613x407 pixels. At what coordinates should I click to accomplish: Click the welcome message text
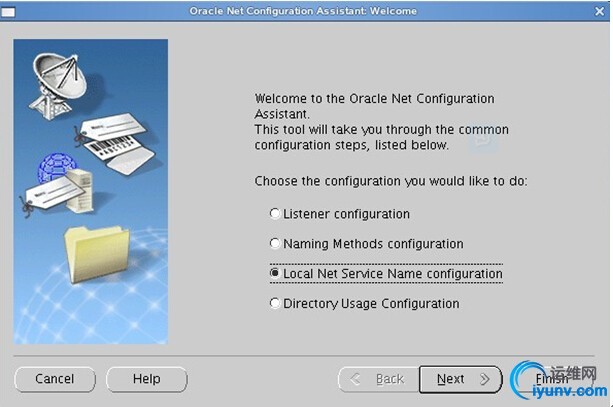(x=380, y=122)
